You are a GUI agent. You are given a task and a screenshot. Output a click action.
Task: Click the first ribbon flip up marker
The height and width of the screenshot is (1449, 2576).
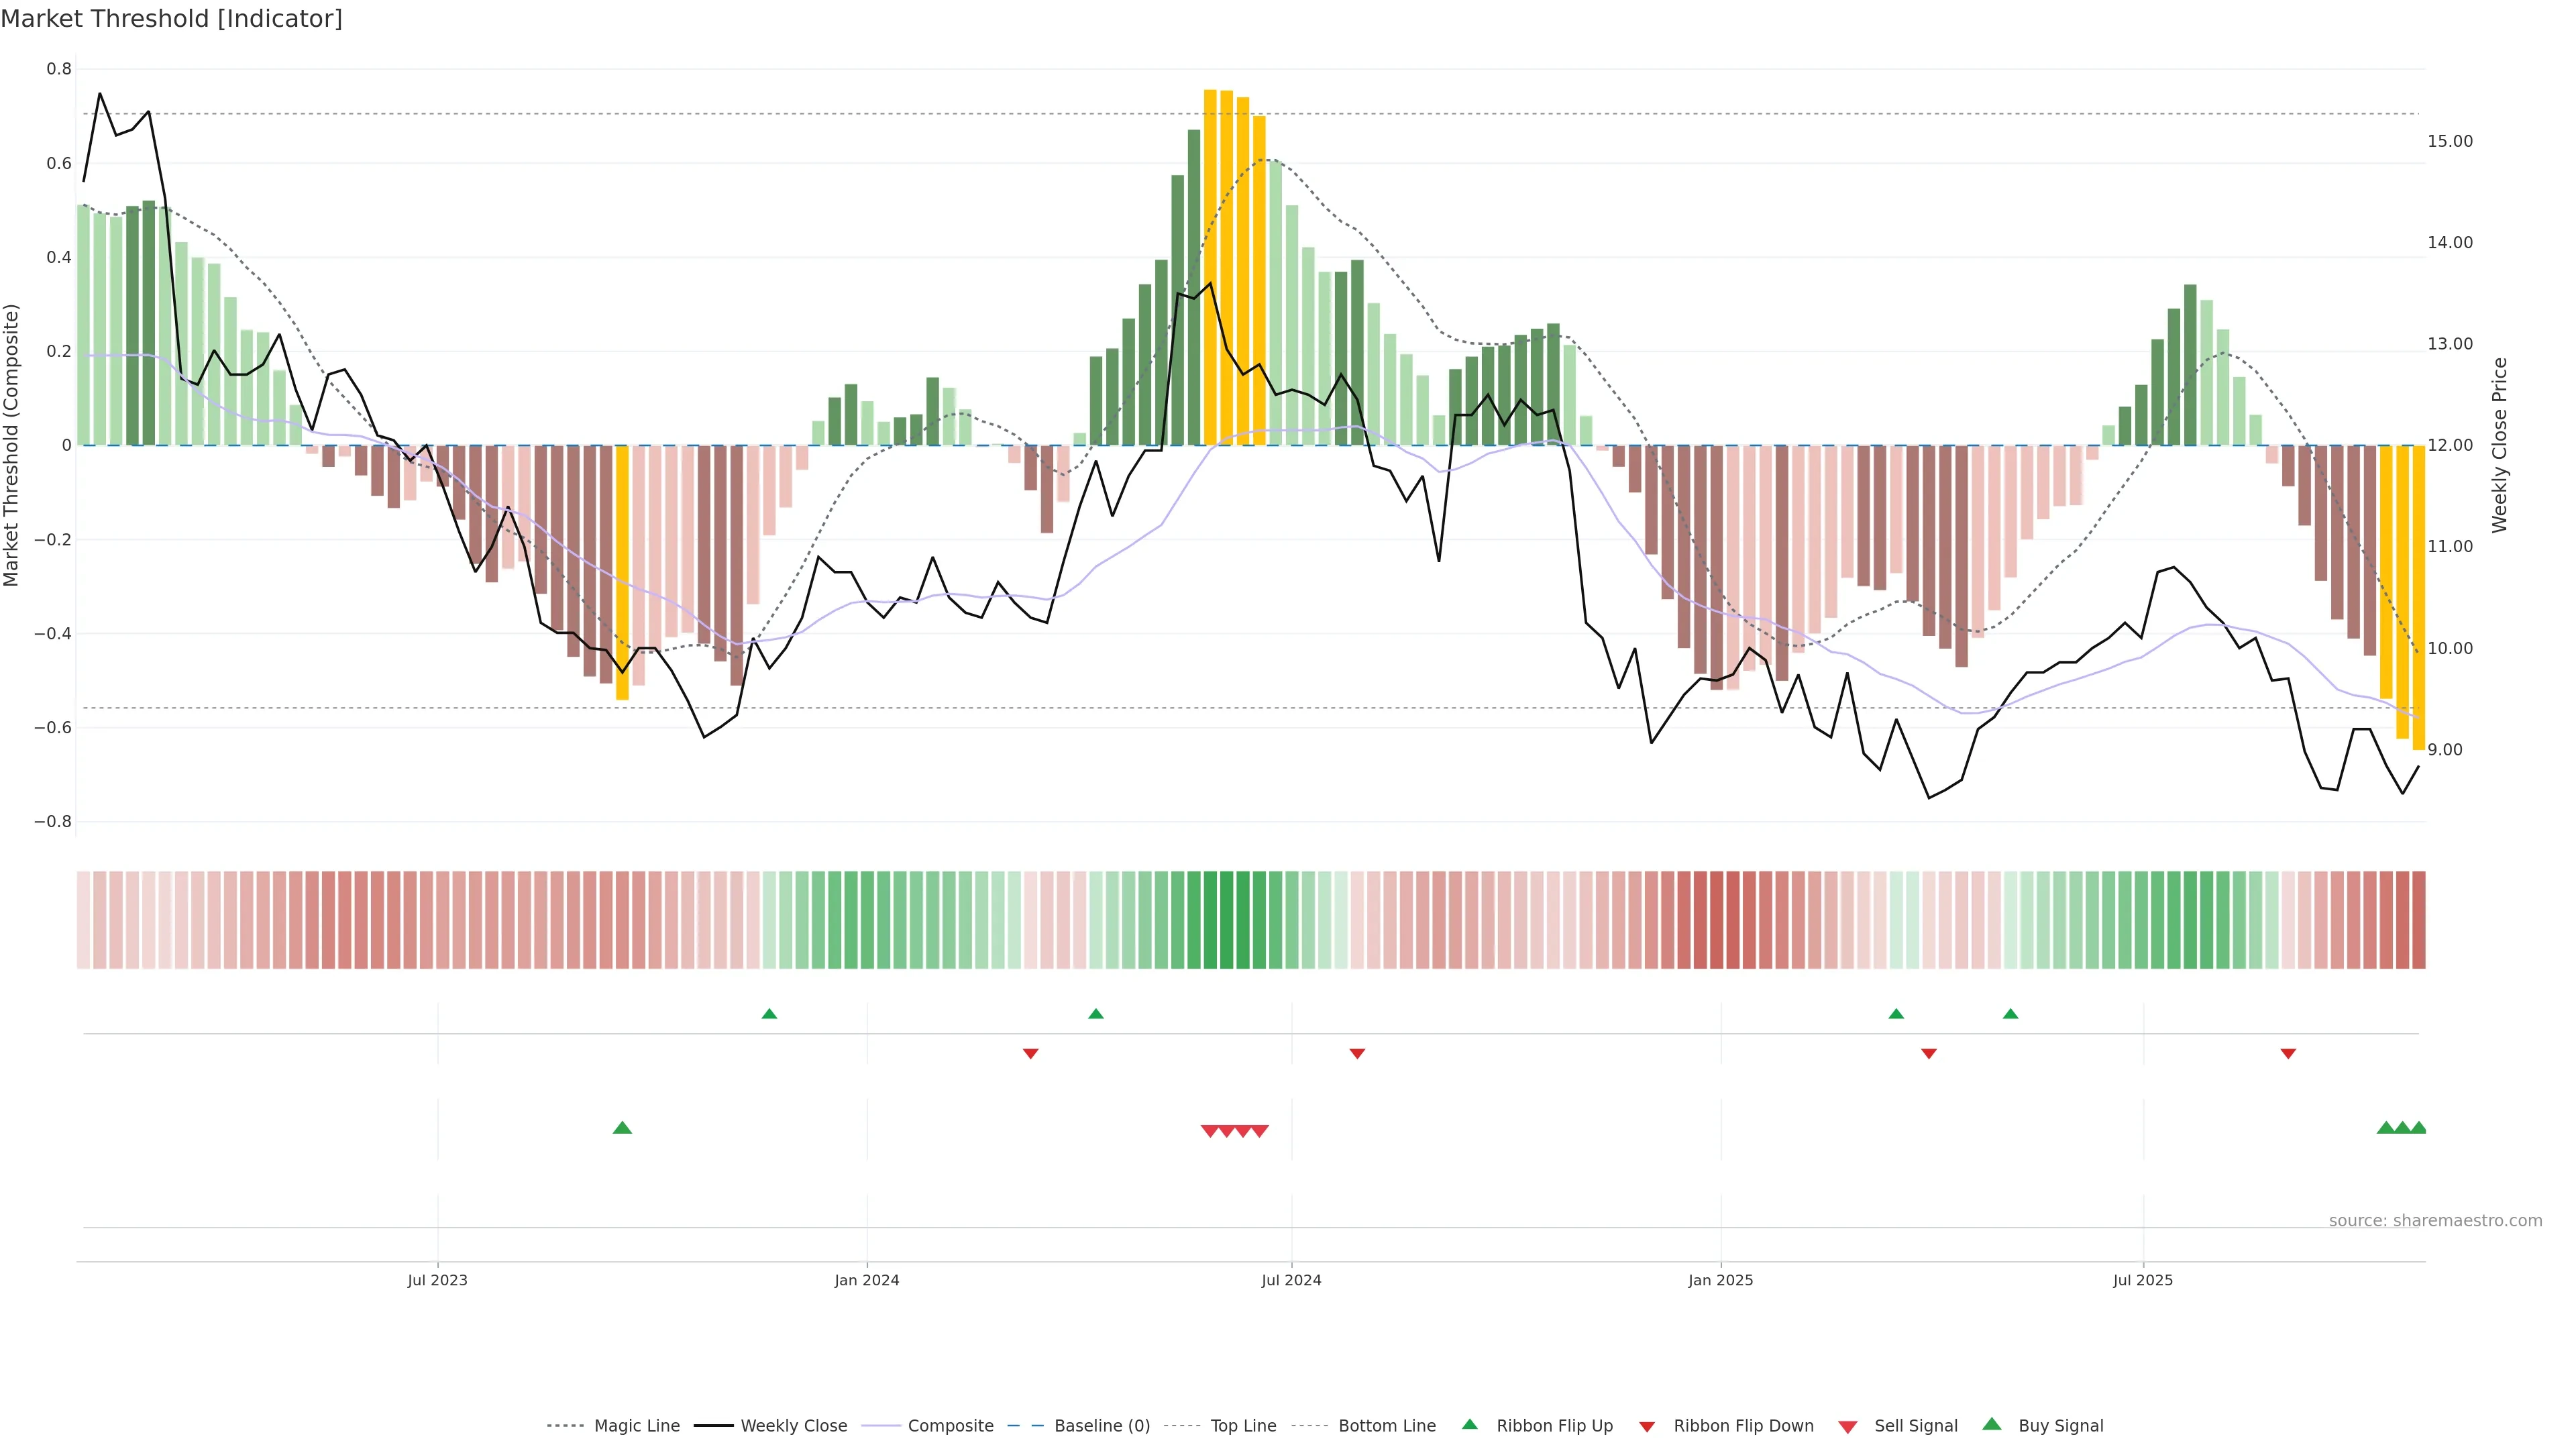pos(769,1014)
